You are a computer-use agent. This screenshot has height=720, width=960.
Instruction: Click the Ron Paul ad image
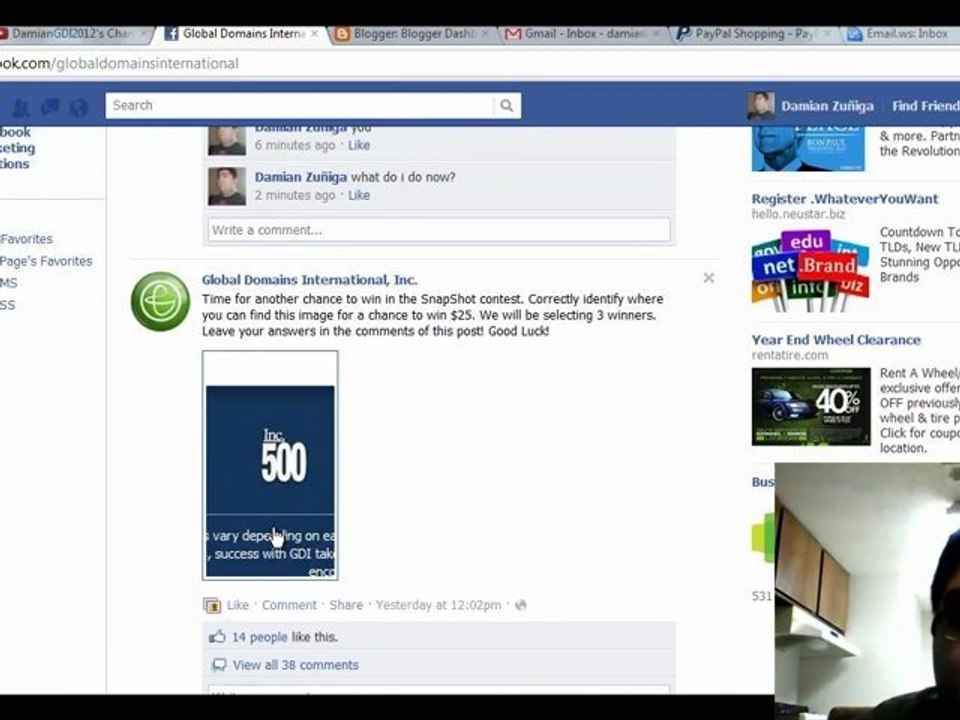tap(808, 148)
